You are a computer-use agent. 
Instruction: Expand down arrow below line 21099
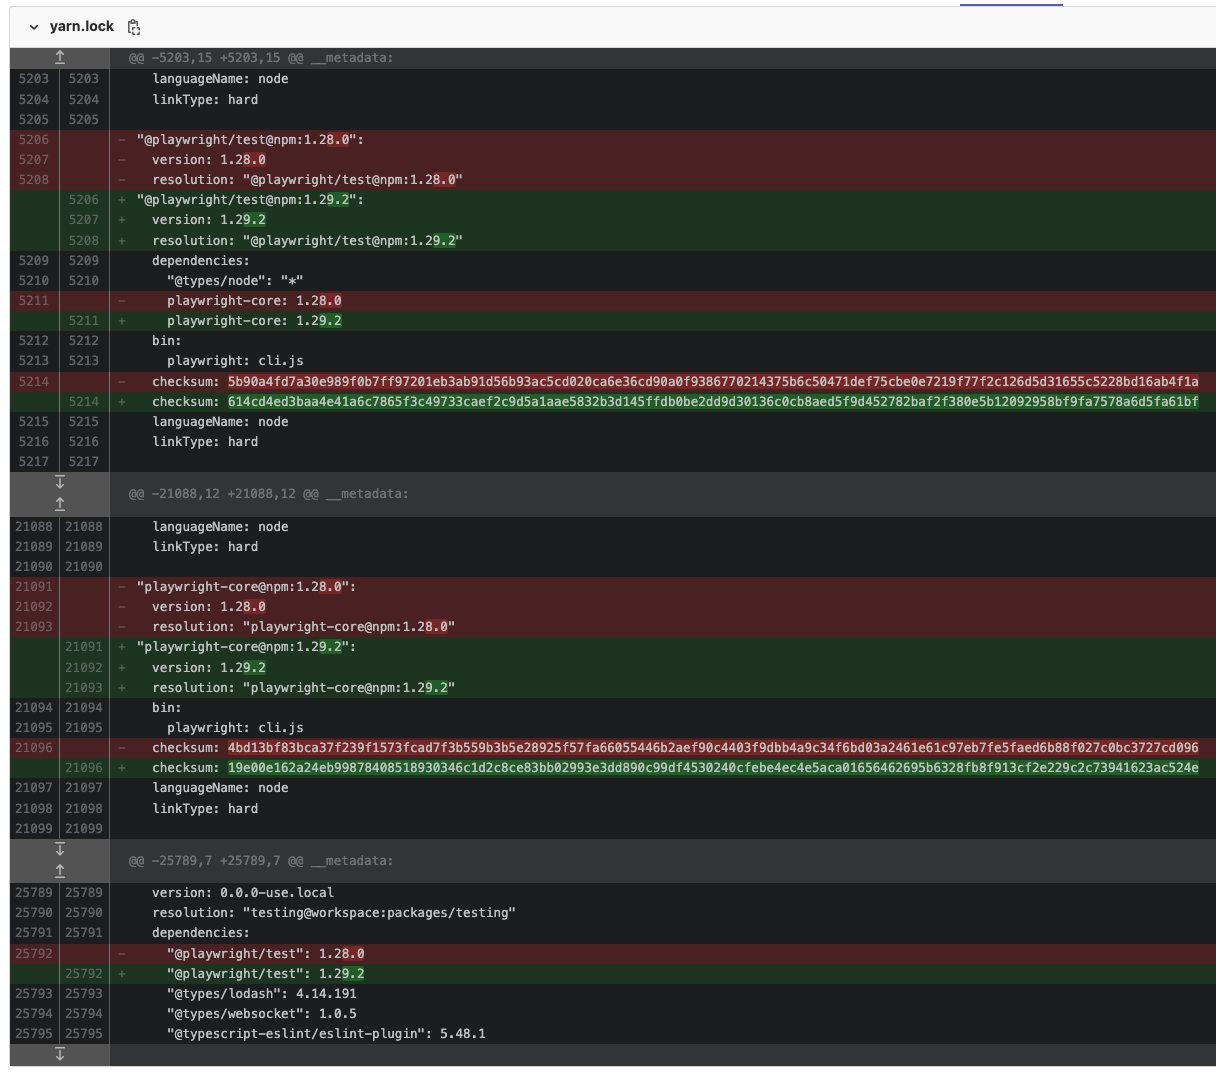(x=60, y=849)
